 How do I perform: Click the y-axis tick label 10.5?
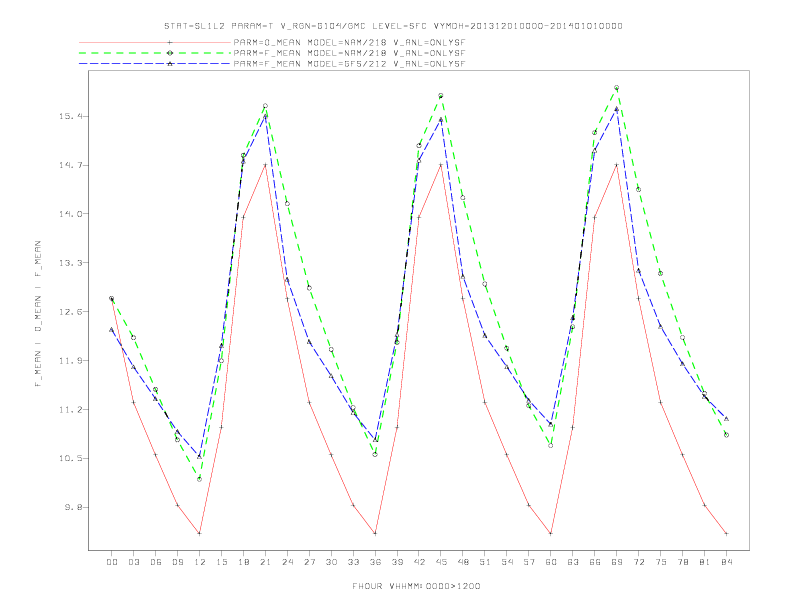[71, 458]
